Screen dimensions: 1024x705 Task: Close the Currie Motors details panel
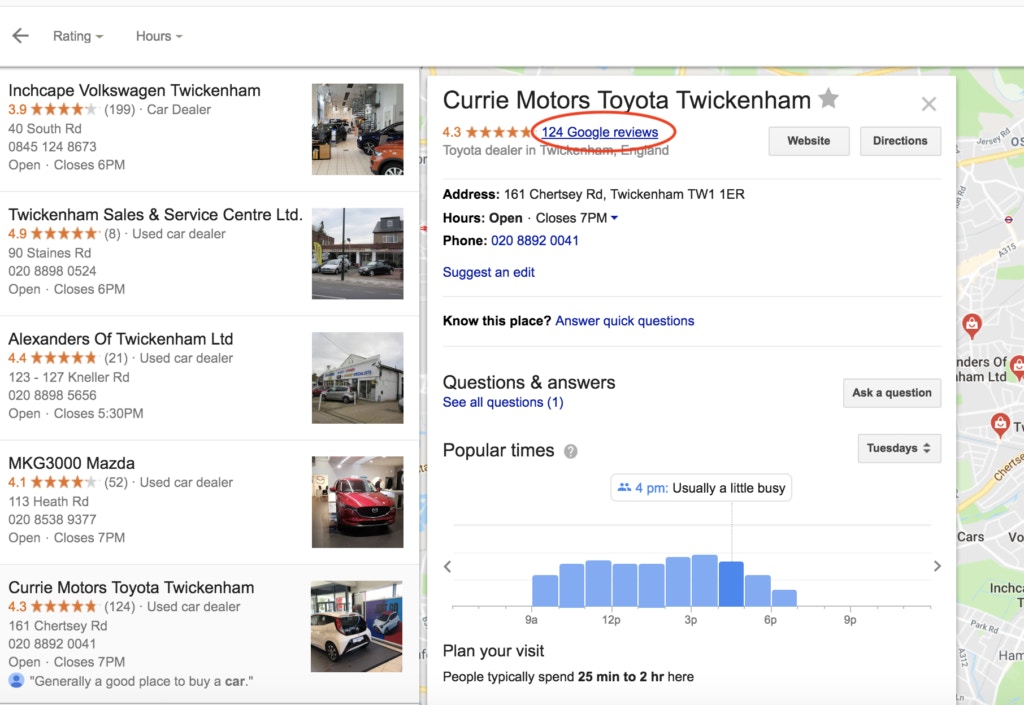click(x=929, y=104)
